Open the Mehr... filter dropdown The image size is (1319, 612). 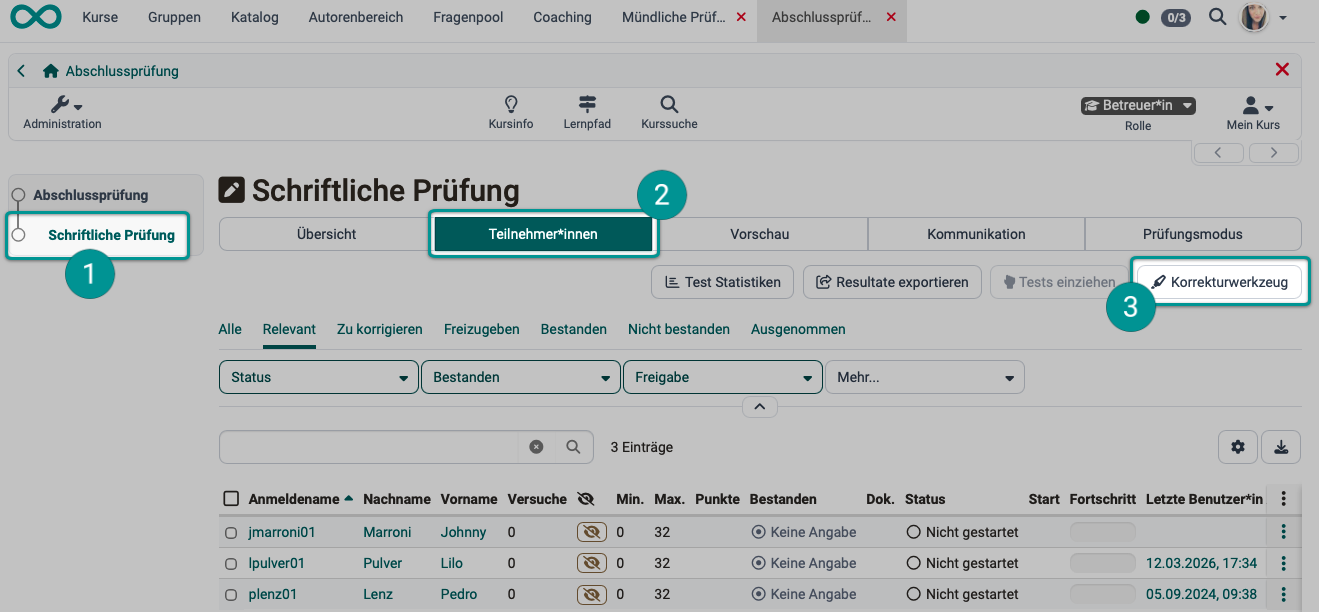(x=925, y=377)
